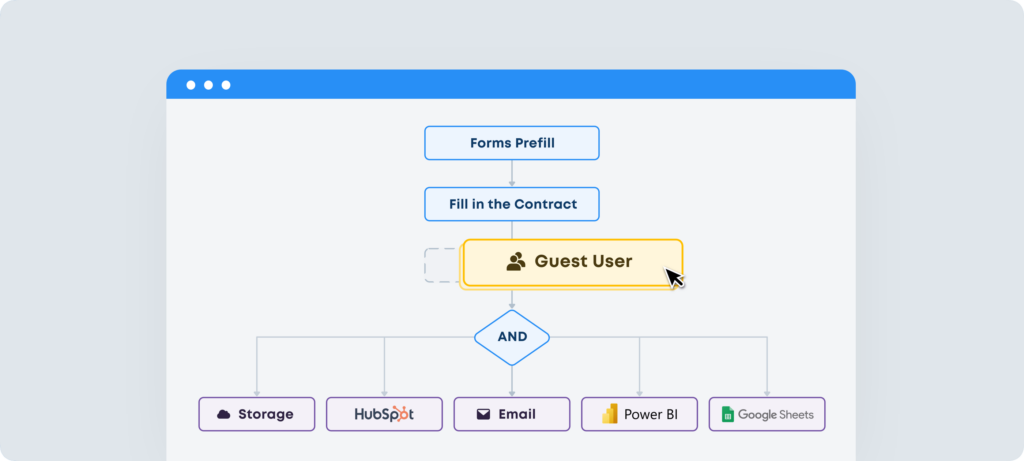Select the Forms Prefill step
The width and height of the screenshot is (1024, 461).
[x=512, y=143]
